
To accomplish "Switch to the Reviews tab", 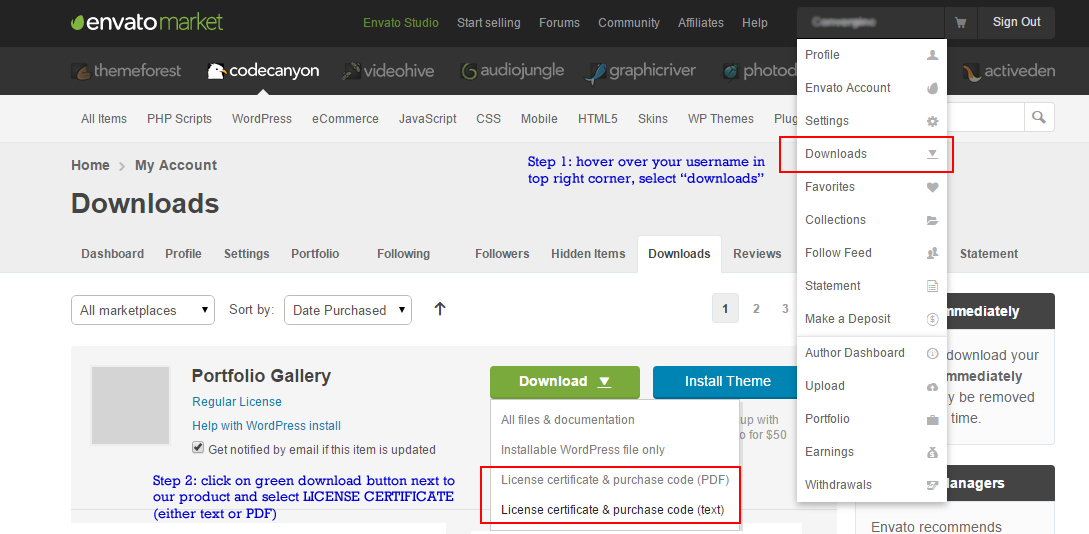I will pos(757,254).
